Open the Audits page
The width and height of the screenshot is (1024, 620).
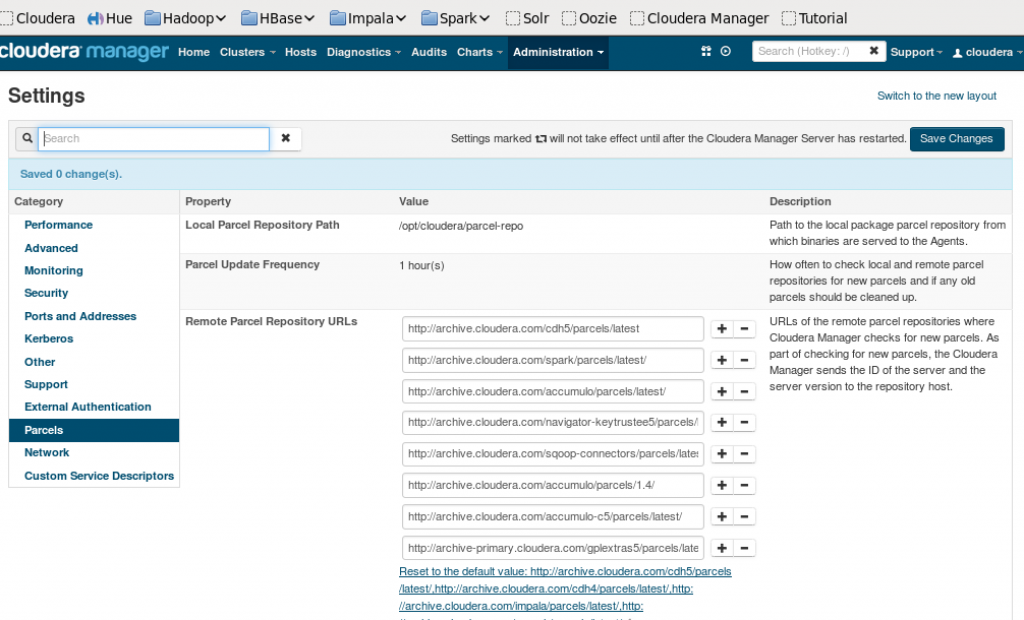pyautogui.click(x=429, y=52)
